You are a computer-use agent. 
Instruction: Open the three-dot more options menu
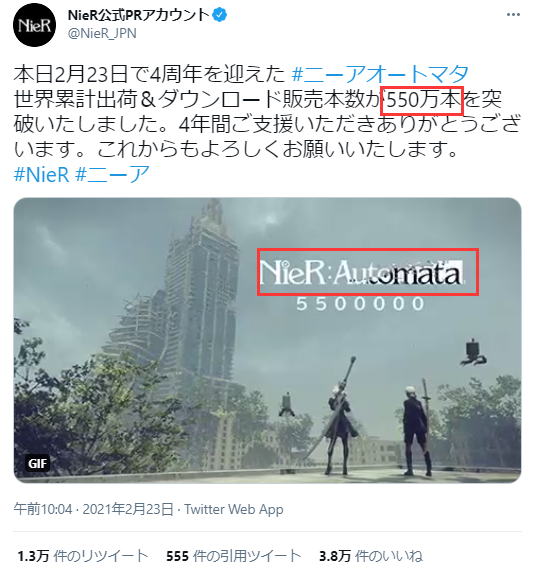click(513, 15)
